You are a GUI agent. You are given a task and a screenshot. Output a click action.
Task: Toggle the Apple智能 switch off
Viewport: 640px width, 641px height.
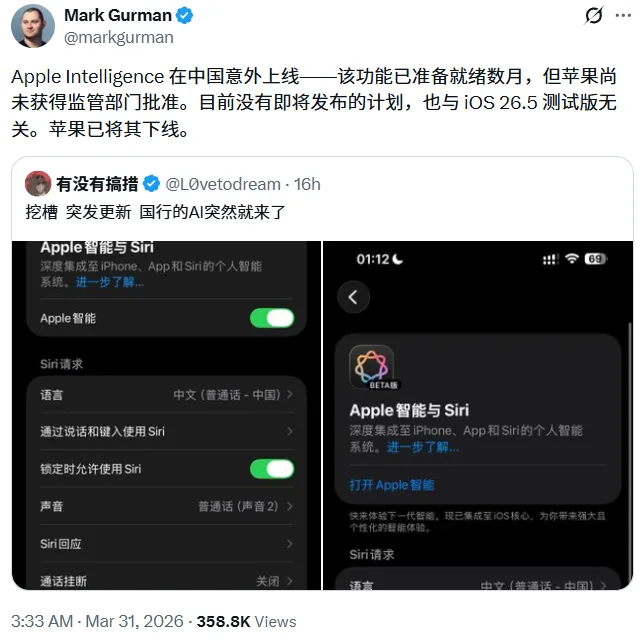pos(272,318)
